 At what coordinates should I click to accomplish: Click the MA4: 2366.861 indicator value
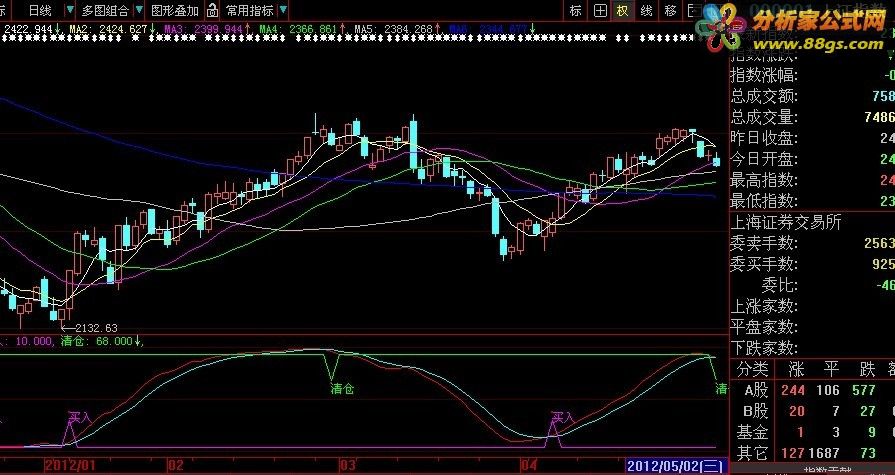(x=301, y=29)
